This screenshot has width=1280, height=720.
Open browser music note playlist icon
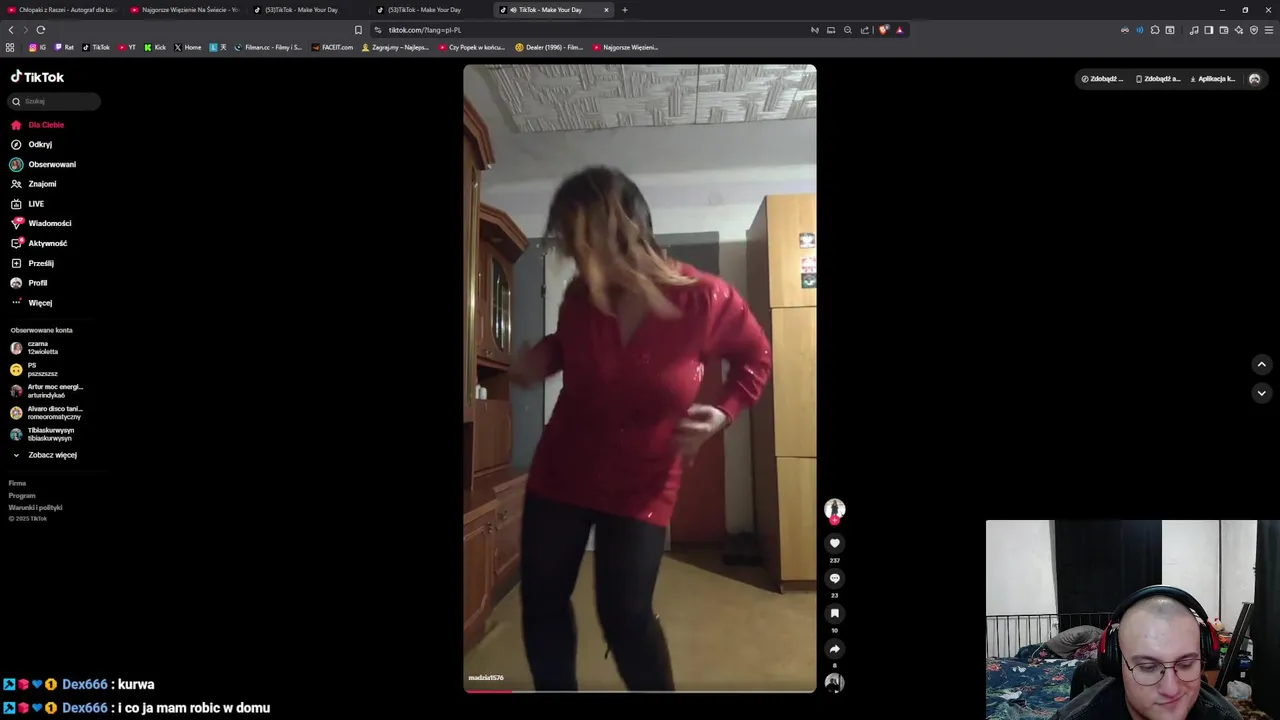(x=1194, y=30)
